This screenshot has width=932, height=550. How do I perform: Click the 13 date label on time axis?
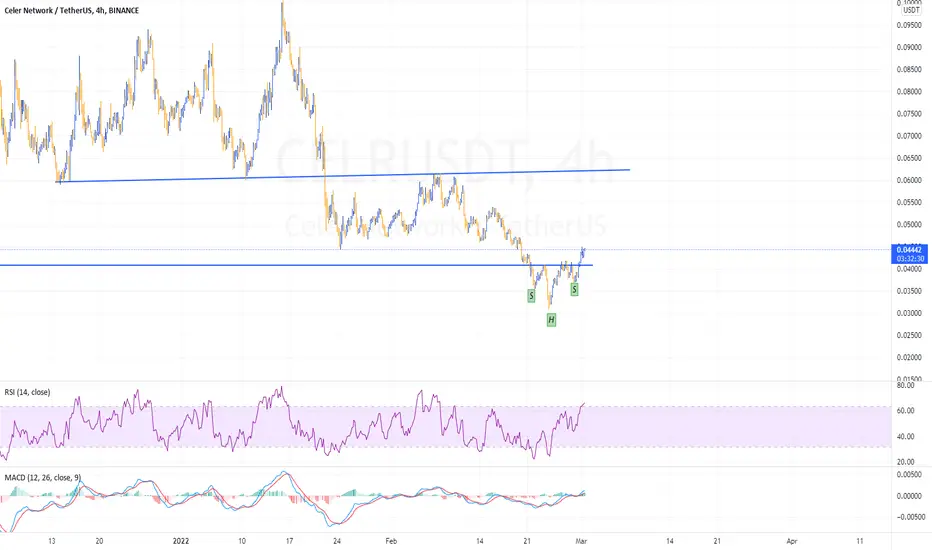pos(52,541)
